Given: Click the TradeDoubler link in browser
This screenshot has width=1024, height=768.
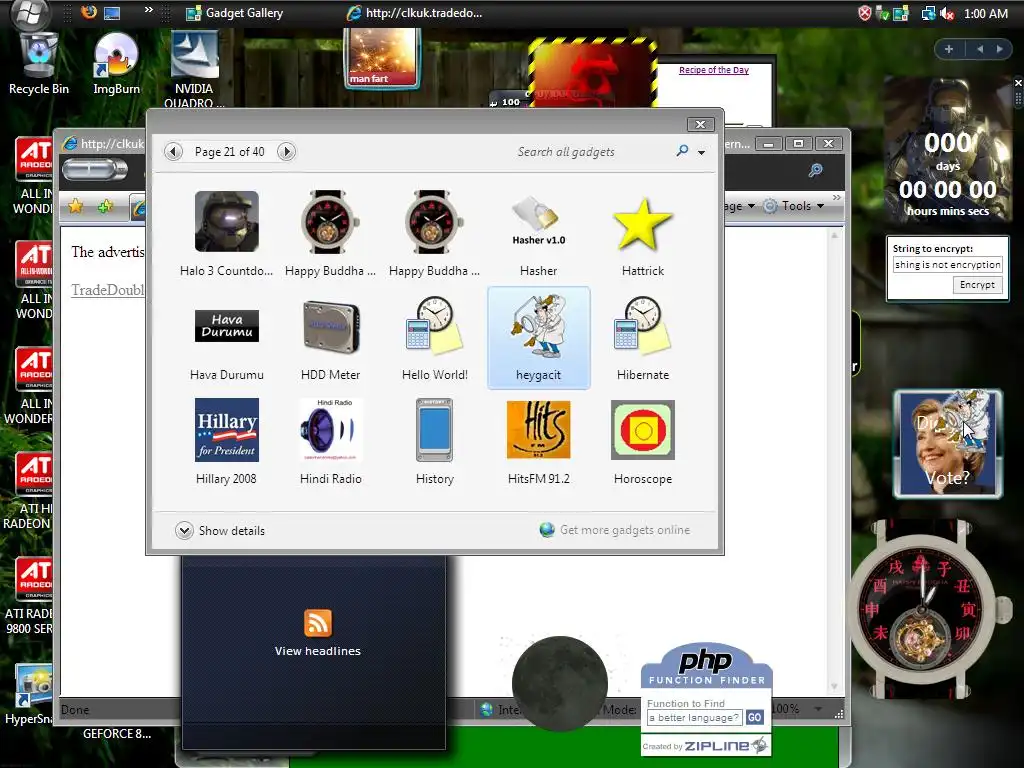Looking at the screenshot, I should tap(108, 290).
